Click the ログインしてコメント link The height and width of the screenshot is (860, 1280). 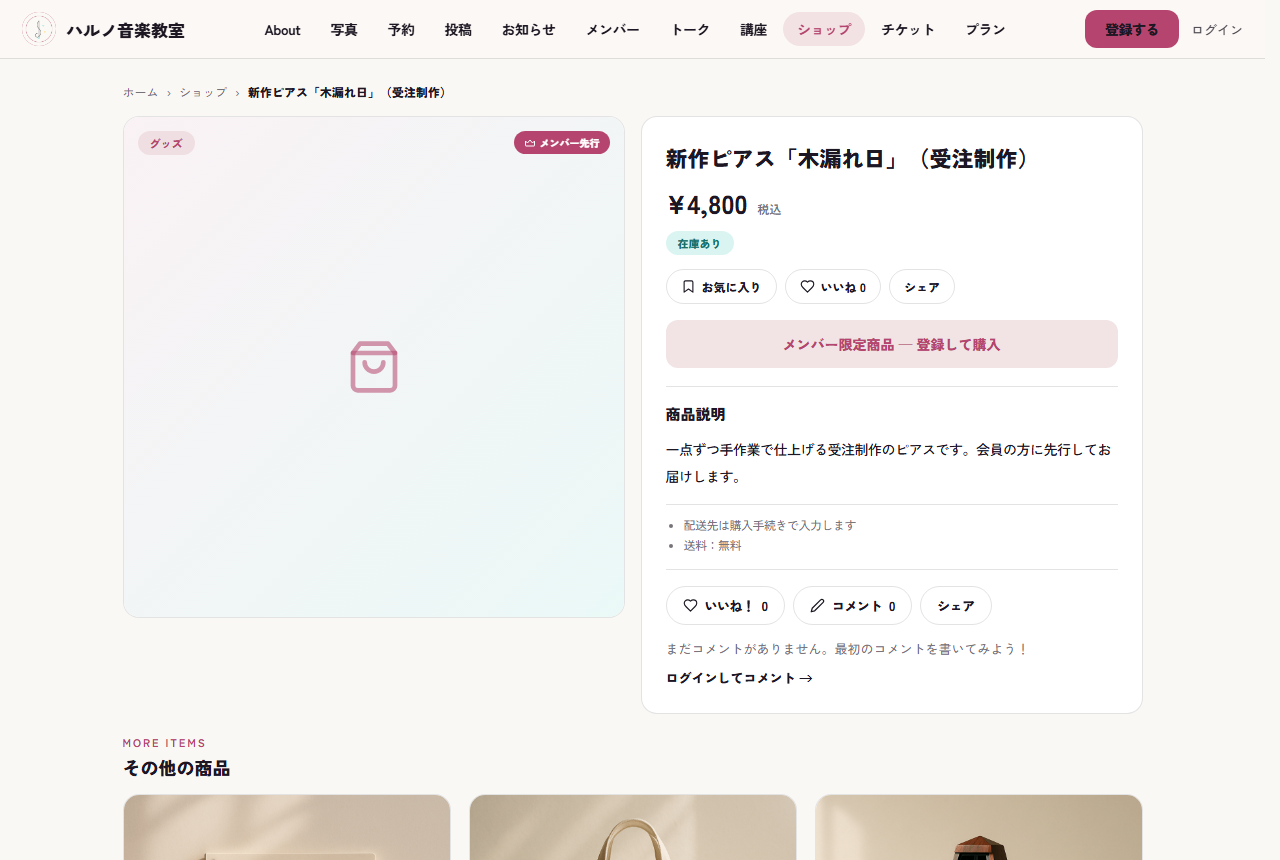(739, 678)
